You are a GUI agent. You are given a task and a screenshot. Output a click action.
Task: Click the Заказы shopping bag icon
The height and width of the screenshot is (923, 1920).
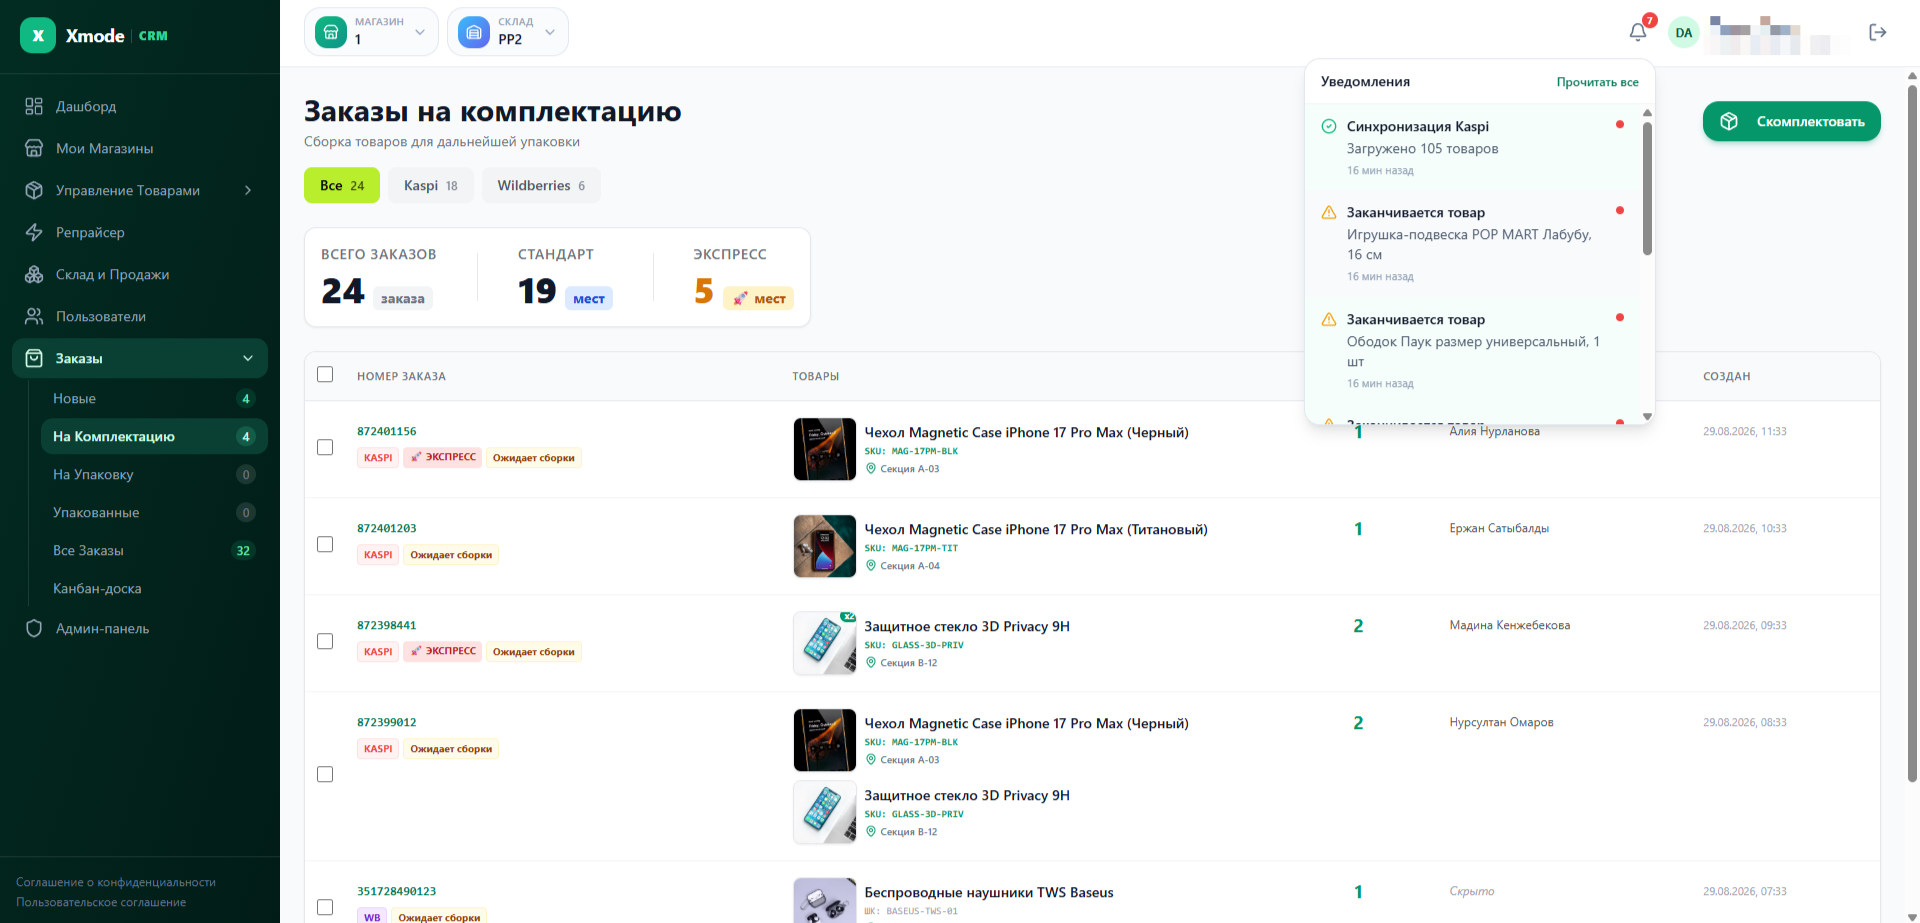[x=34, y=358]
